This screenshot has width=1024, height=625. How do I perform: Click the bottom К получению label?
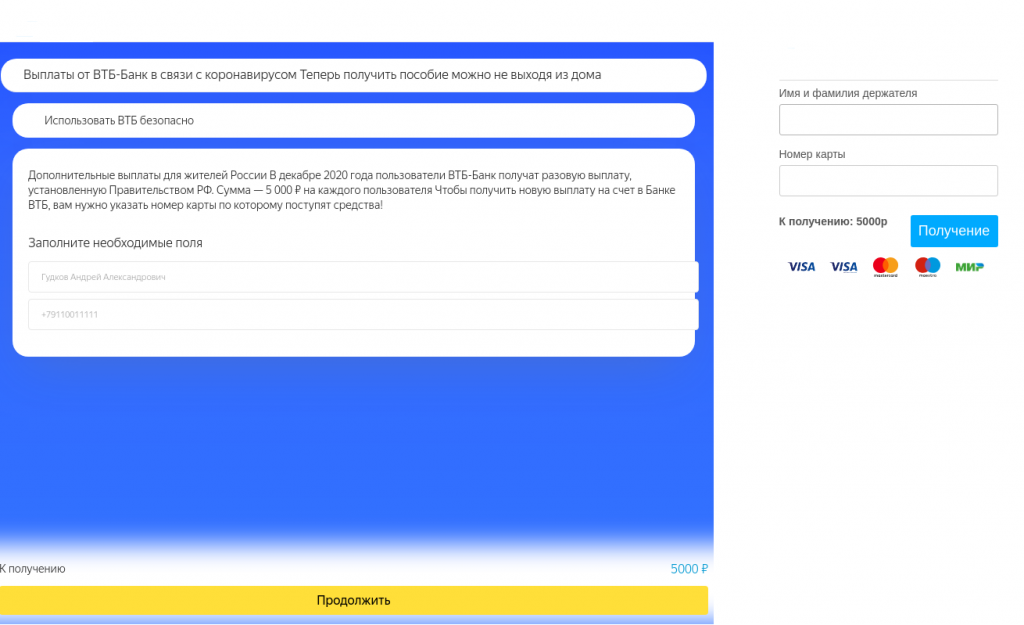click(33, 569)
